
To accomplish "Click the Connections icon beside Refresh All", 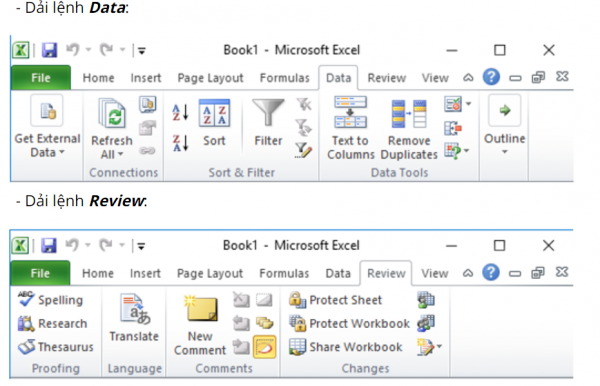I will 148,104.
